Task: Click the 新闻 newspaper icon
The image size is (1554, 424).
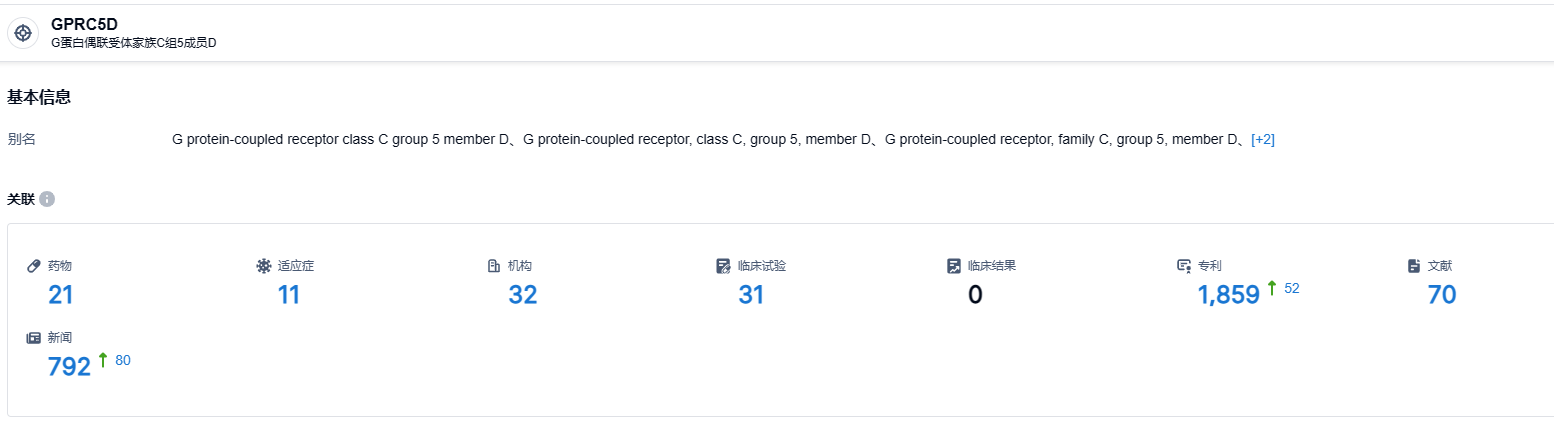Action: tap(34, 338)
